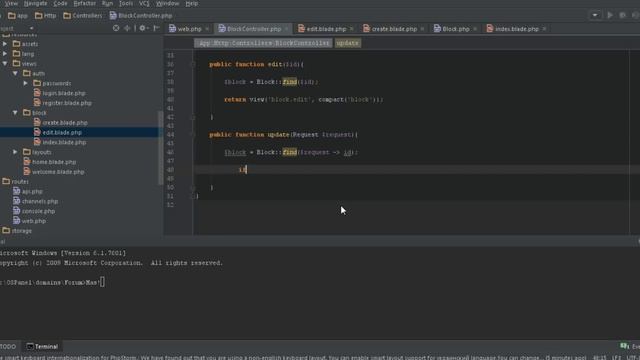
Task: Click the app breadcrumb folder
Action: (x=18, y=16)
